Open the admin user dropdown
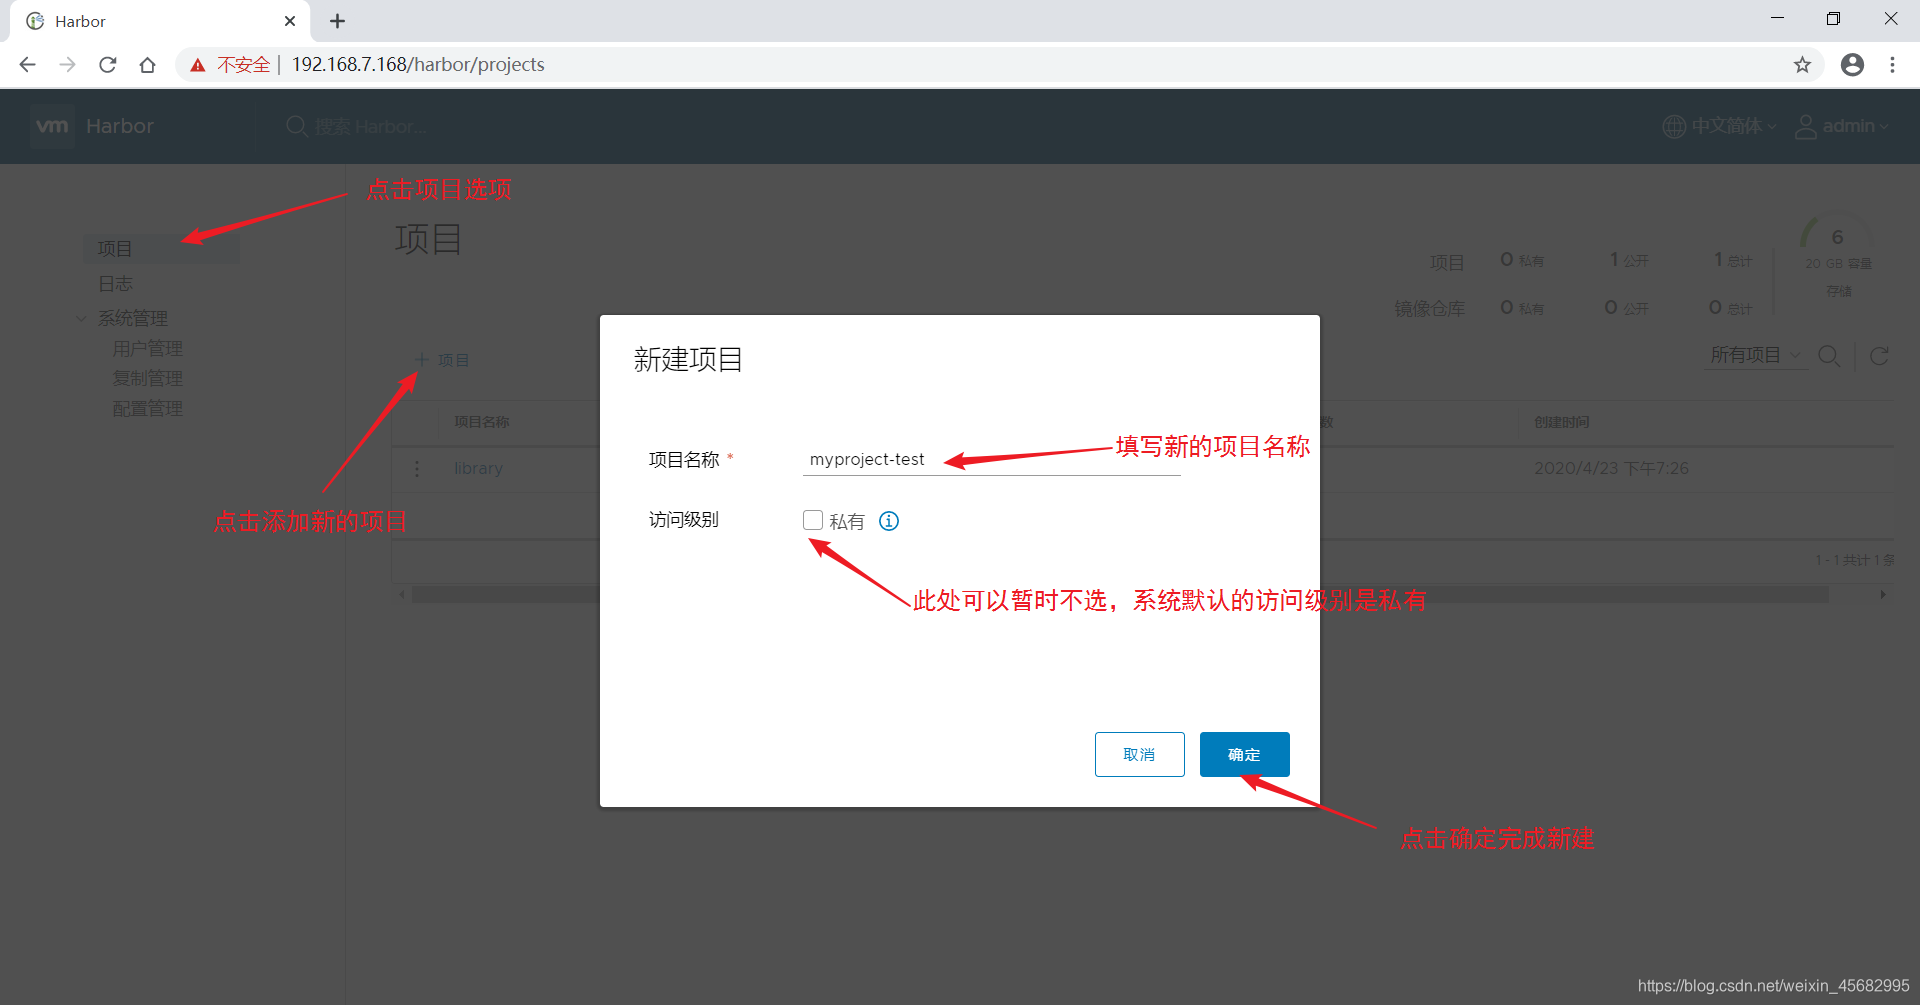The image size is (1920, 1005). (1842, 126)
